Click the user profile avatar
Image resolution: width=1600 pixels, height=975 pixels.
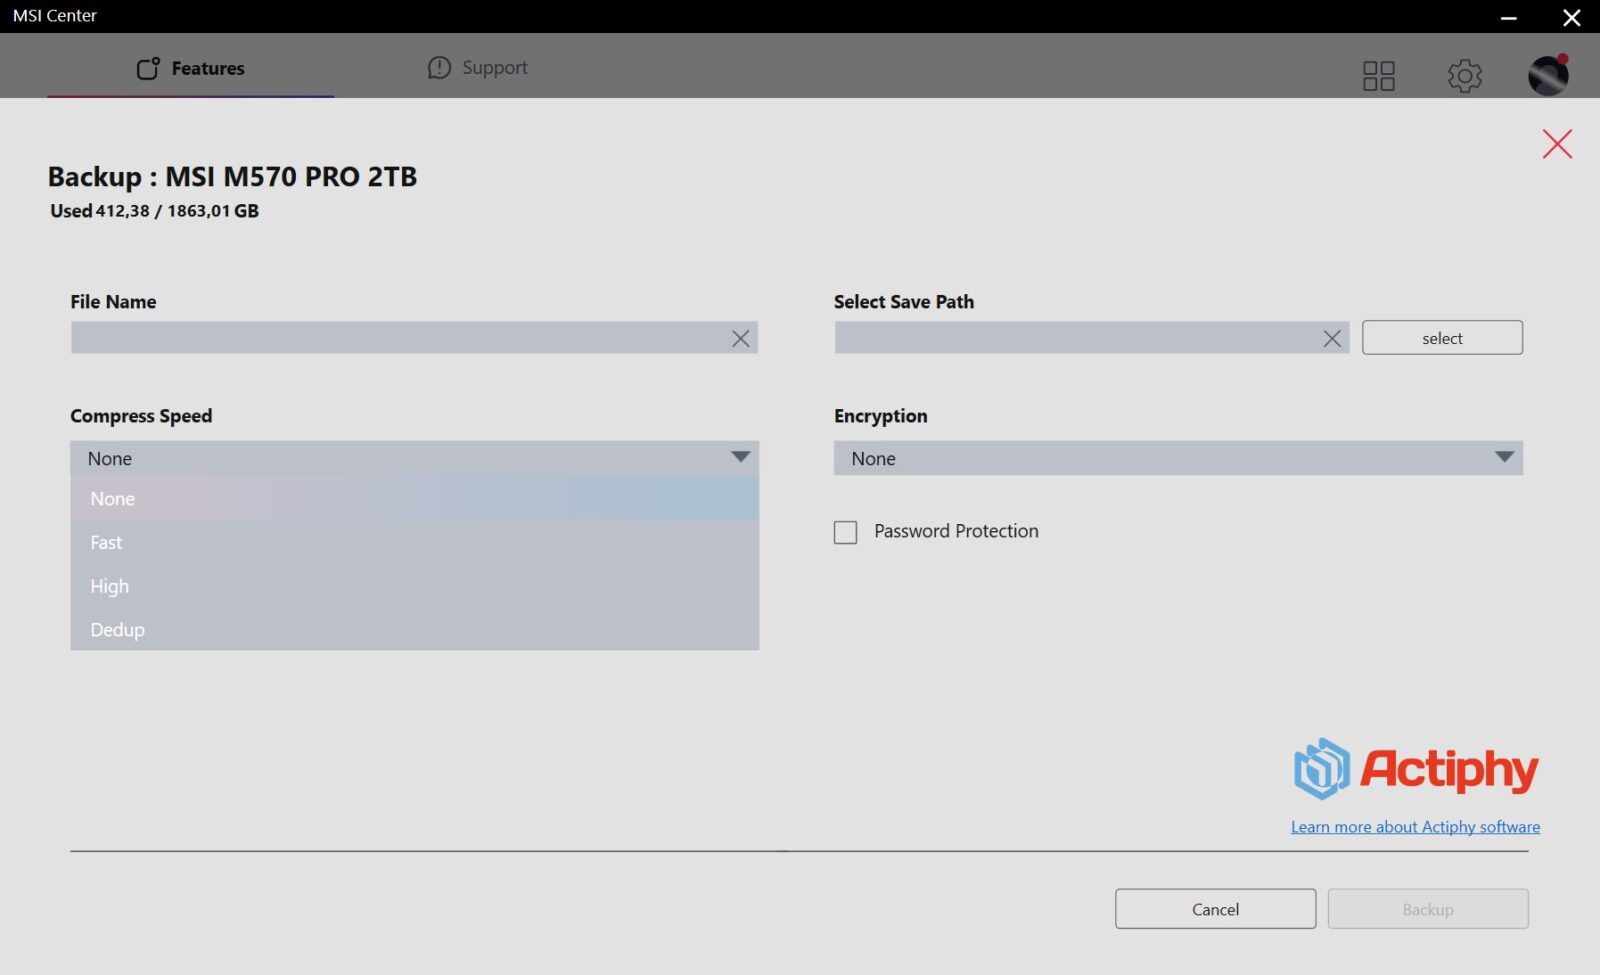pos(1547,75)
